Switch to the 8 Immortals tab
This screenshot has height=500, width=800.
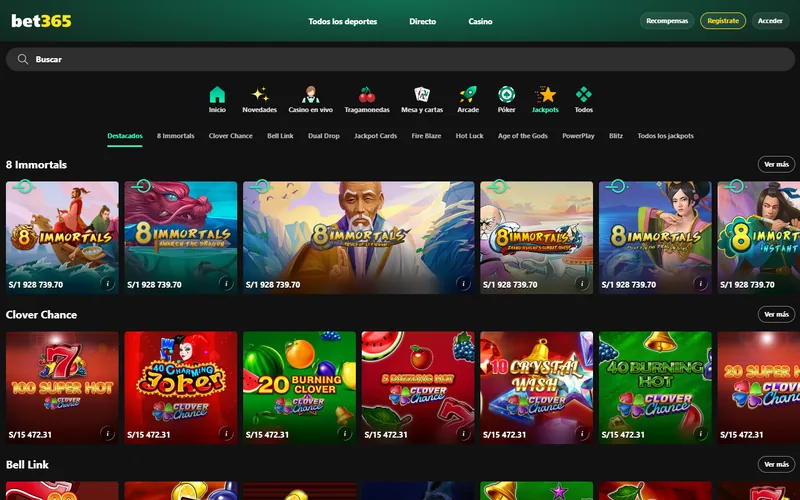tap(176, 136)
